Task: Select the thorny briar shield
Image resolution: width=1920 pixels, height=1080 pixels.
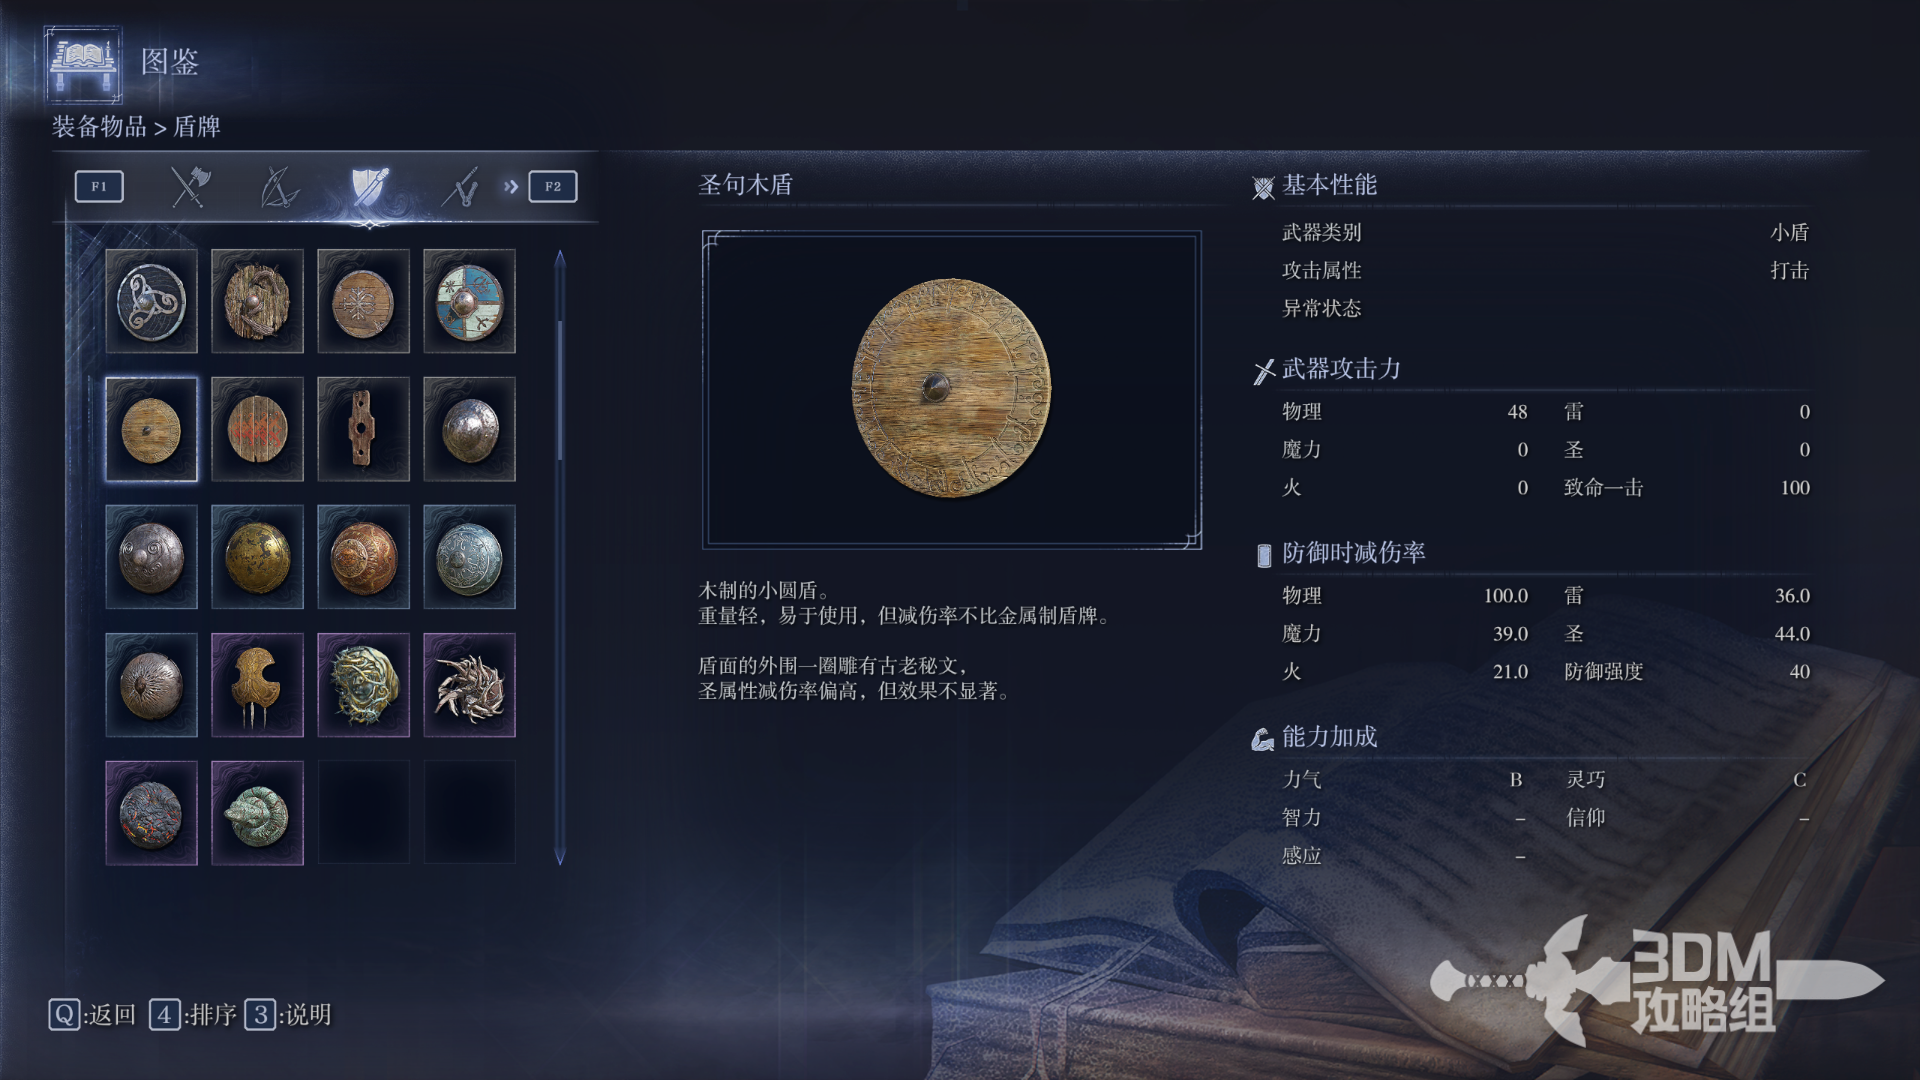Action: point(469,685)
